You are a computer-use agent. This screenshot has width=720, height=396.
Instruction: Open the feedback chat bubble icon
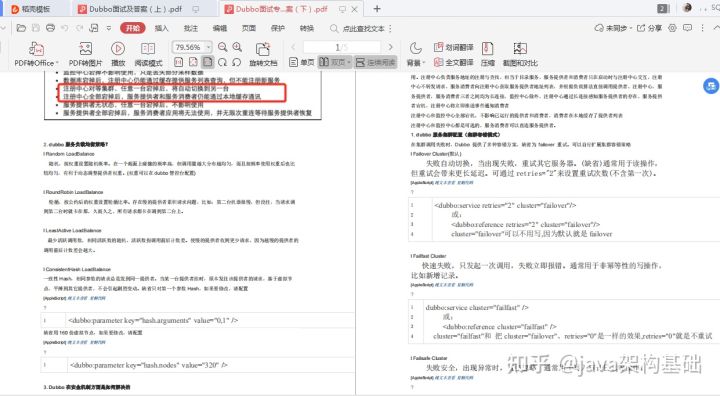tap(687, 28)
